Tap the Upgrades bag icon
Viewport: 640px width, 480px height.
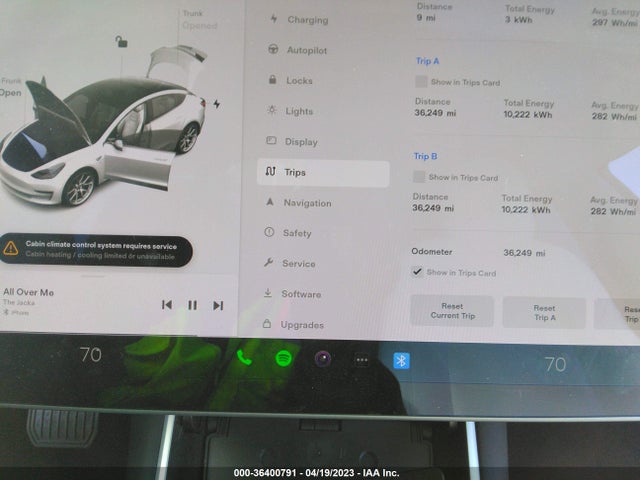tap(267, 324)
